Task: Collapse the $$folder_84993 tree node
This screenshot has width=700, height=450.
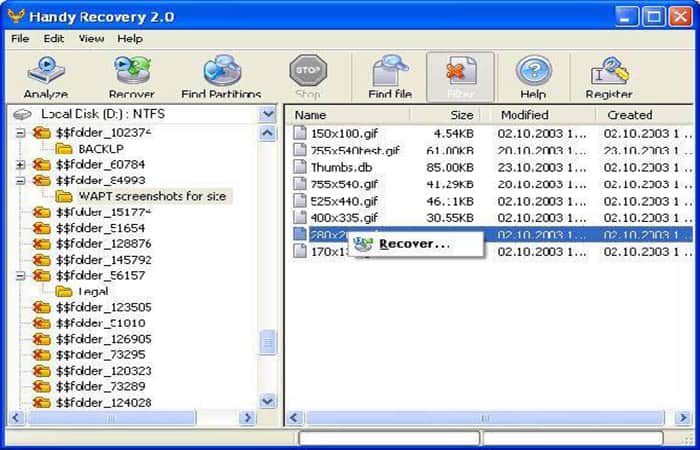Action: (21, 181)
